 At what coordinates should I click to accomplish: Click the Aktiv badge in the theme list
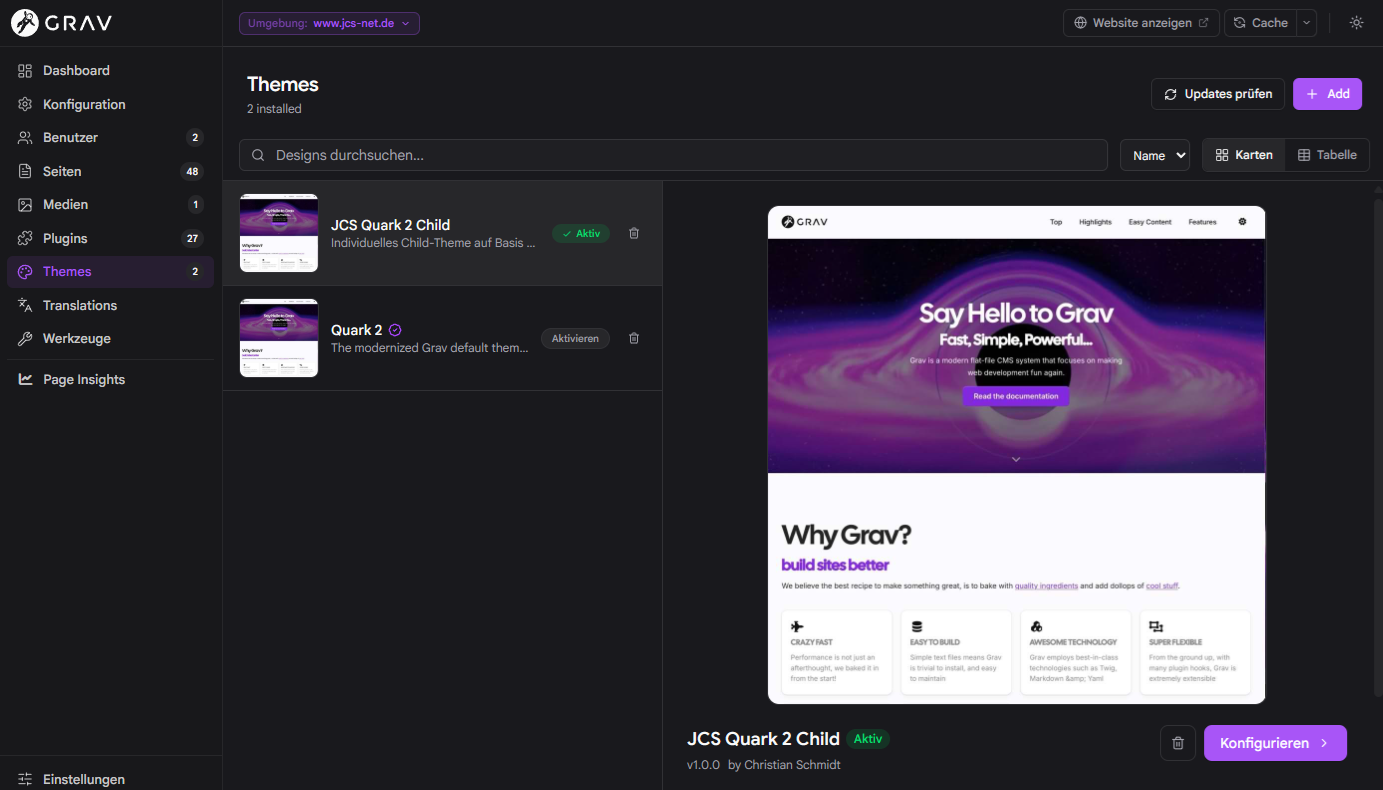click(x=581, y=233)
